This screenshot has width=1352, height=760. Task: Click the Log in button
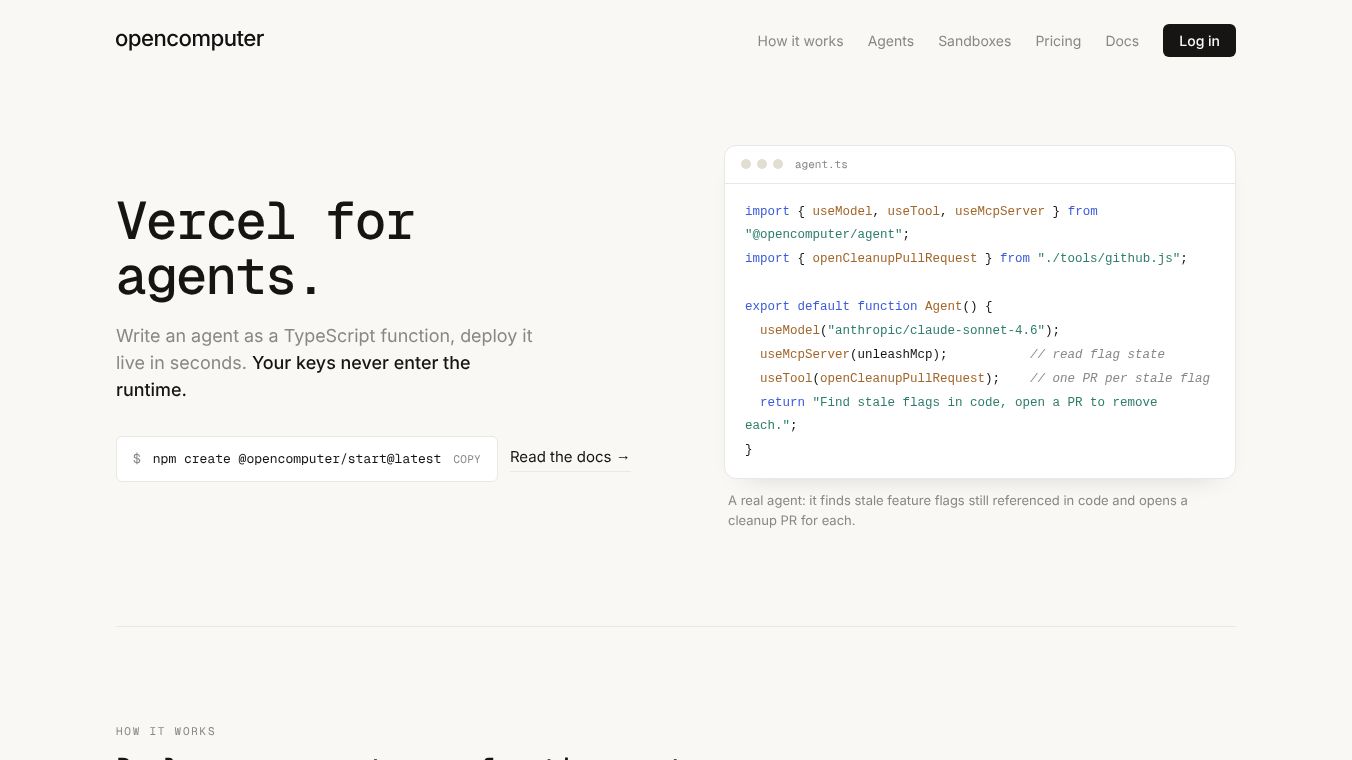(1199, 41)
